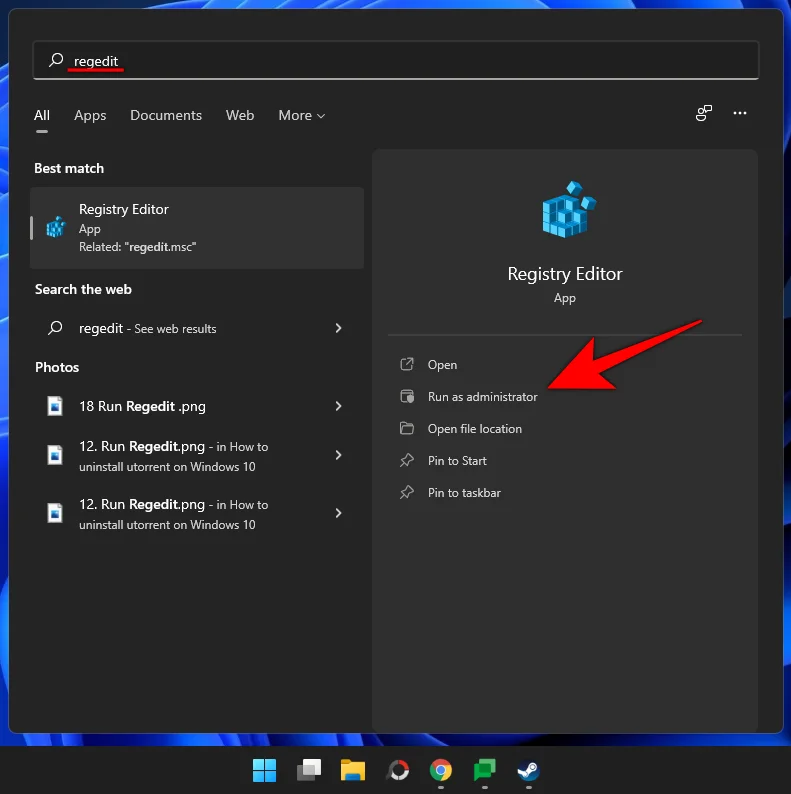791x794 pixels.
Task: Expand chevron next to regedit web results
Action: pyautogui.click(x=338, y=328)
